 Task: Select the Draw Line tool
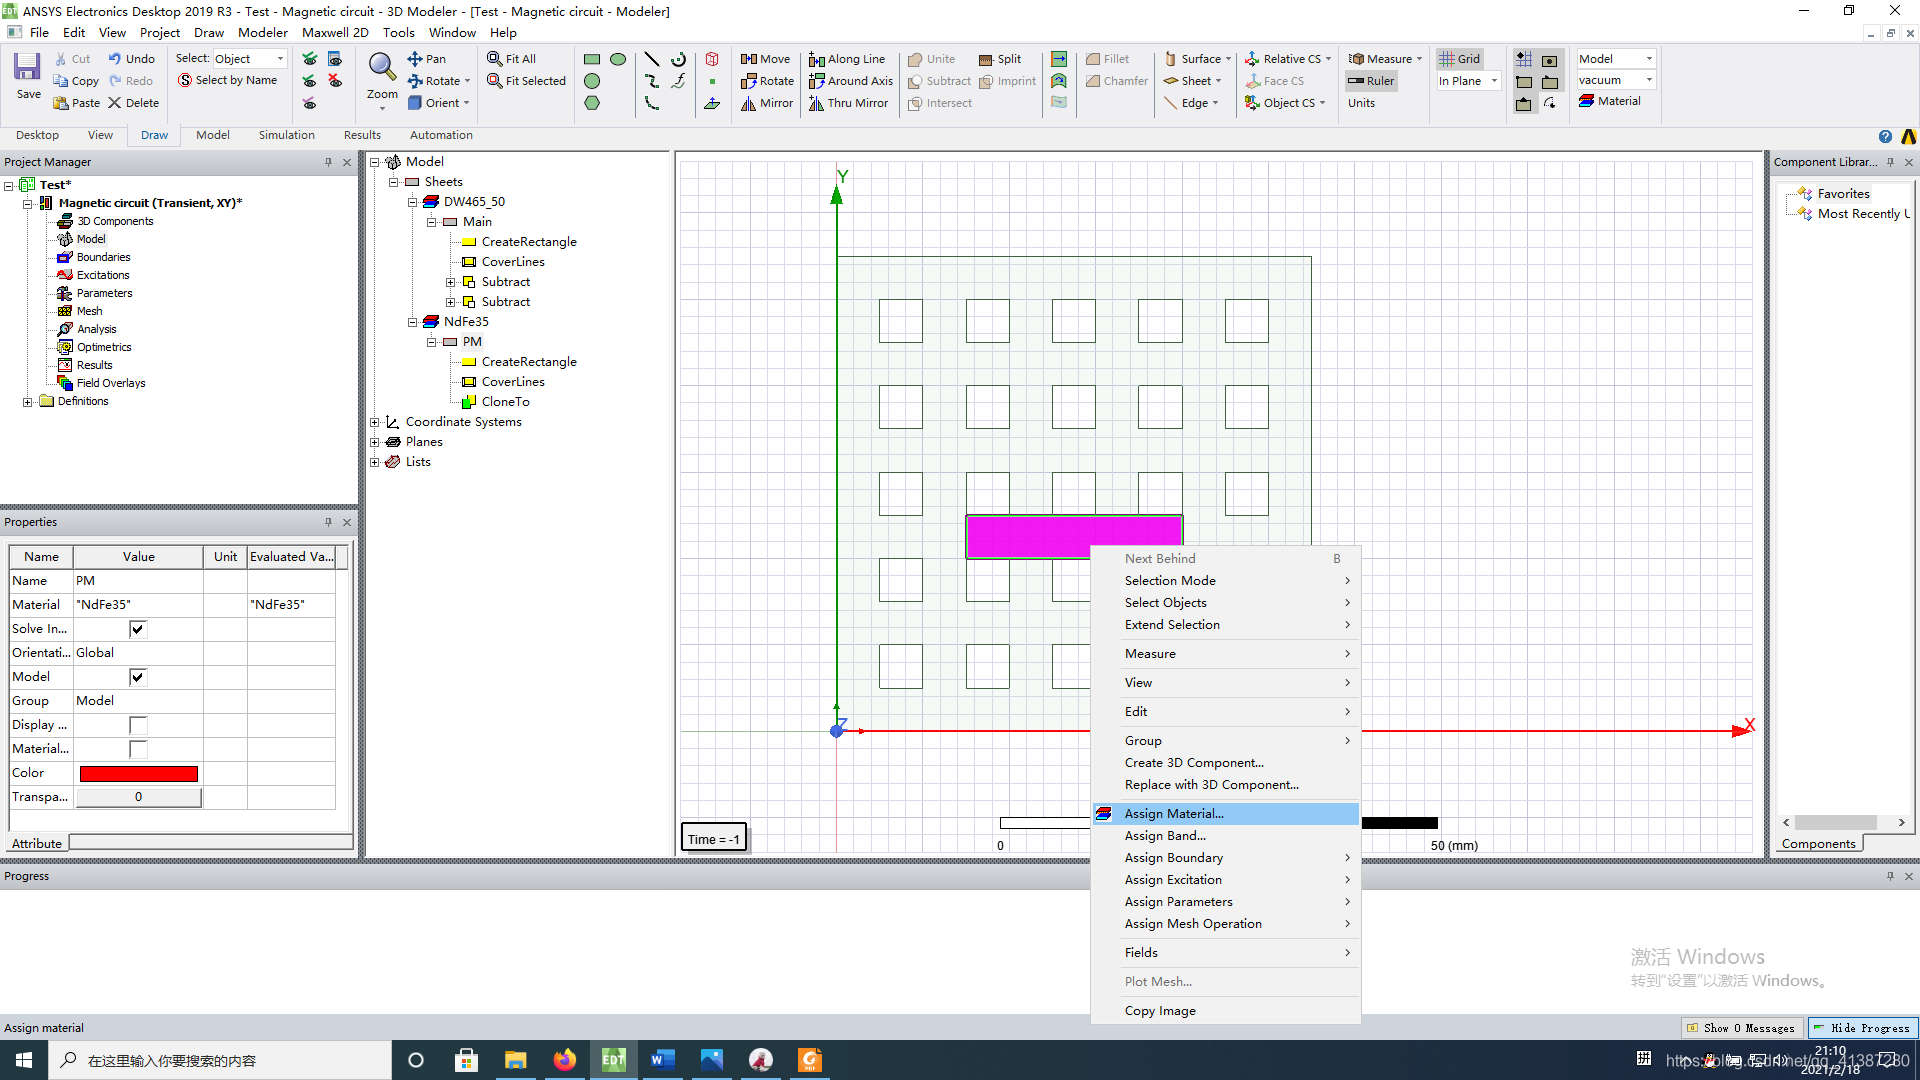tap(652, 59)
